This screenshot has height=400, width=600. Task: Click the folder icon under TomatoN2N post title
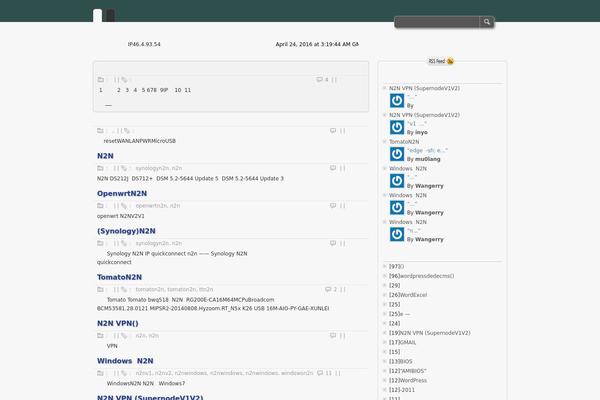(x=100, y=289)
